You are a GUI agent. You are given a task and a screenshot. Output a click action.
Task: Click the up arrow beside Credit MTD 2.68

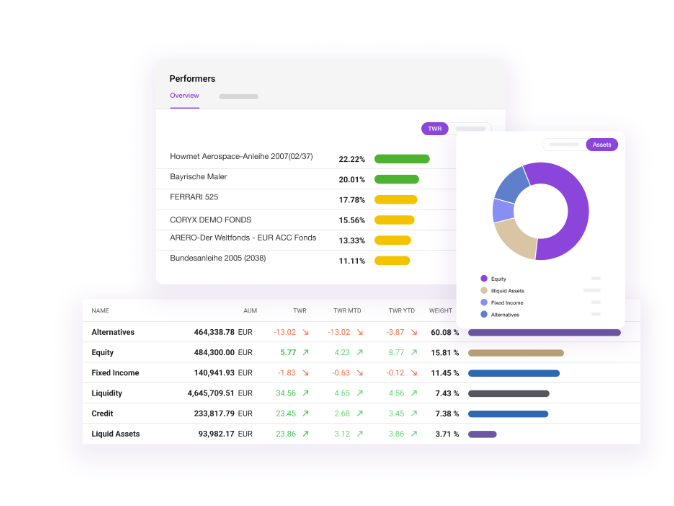360,413
